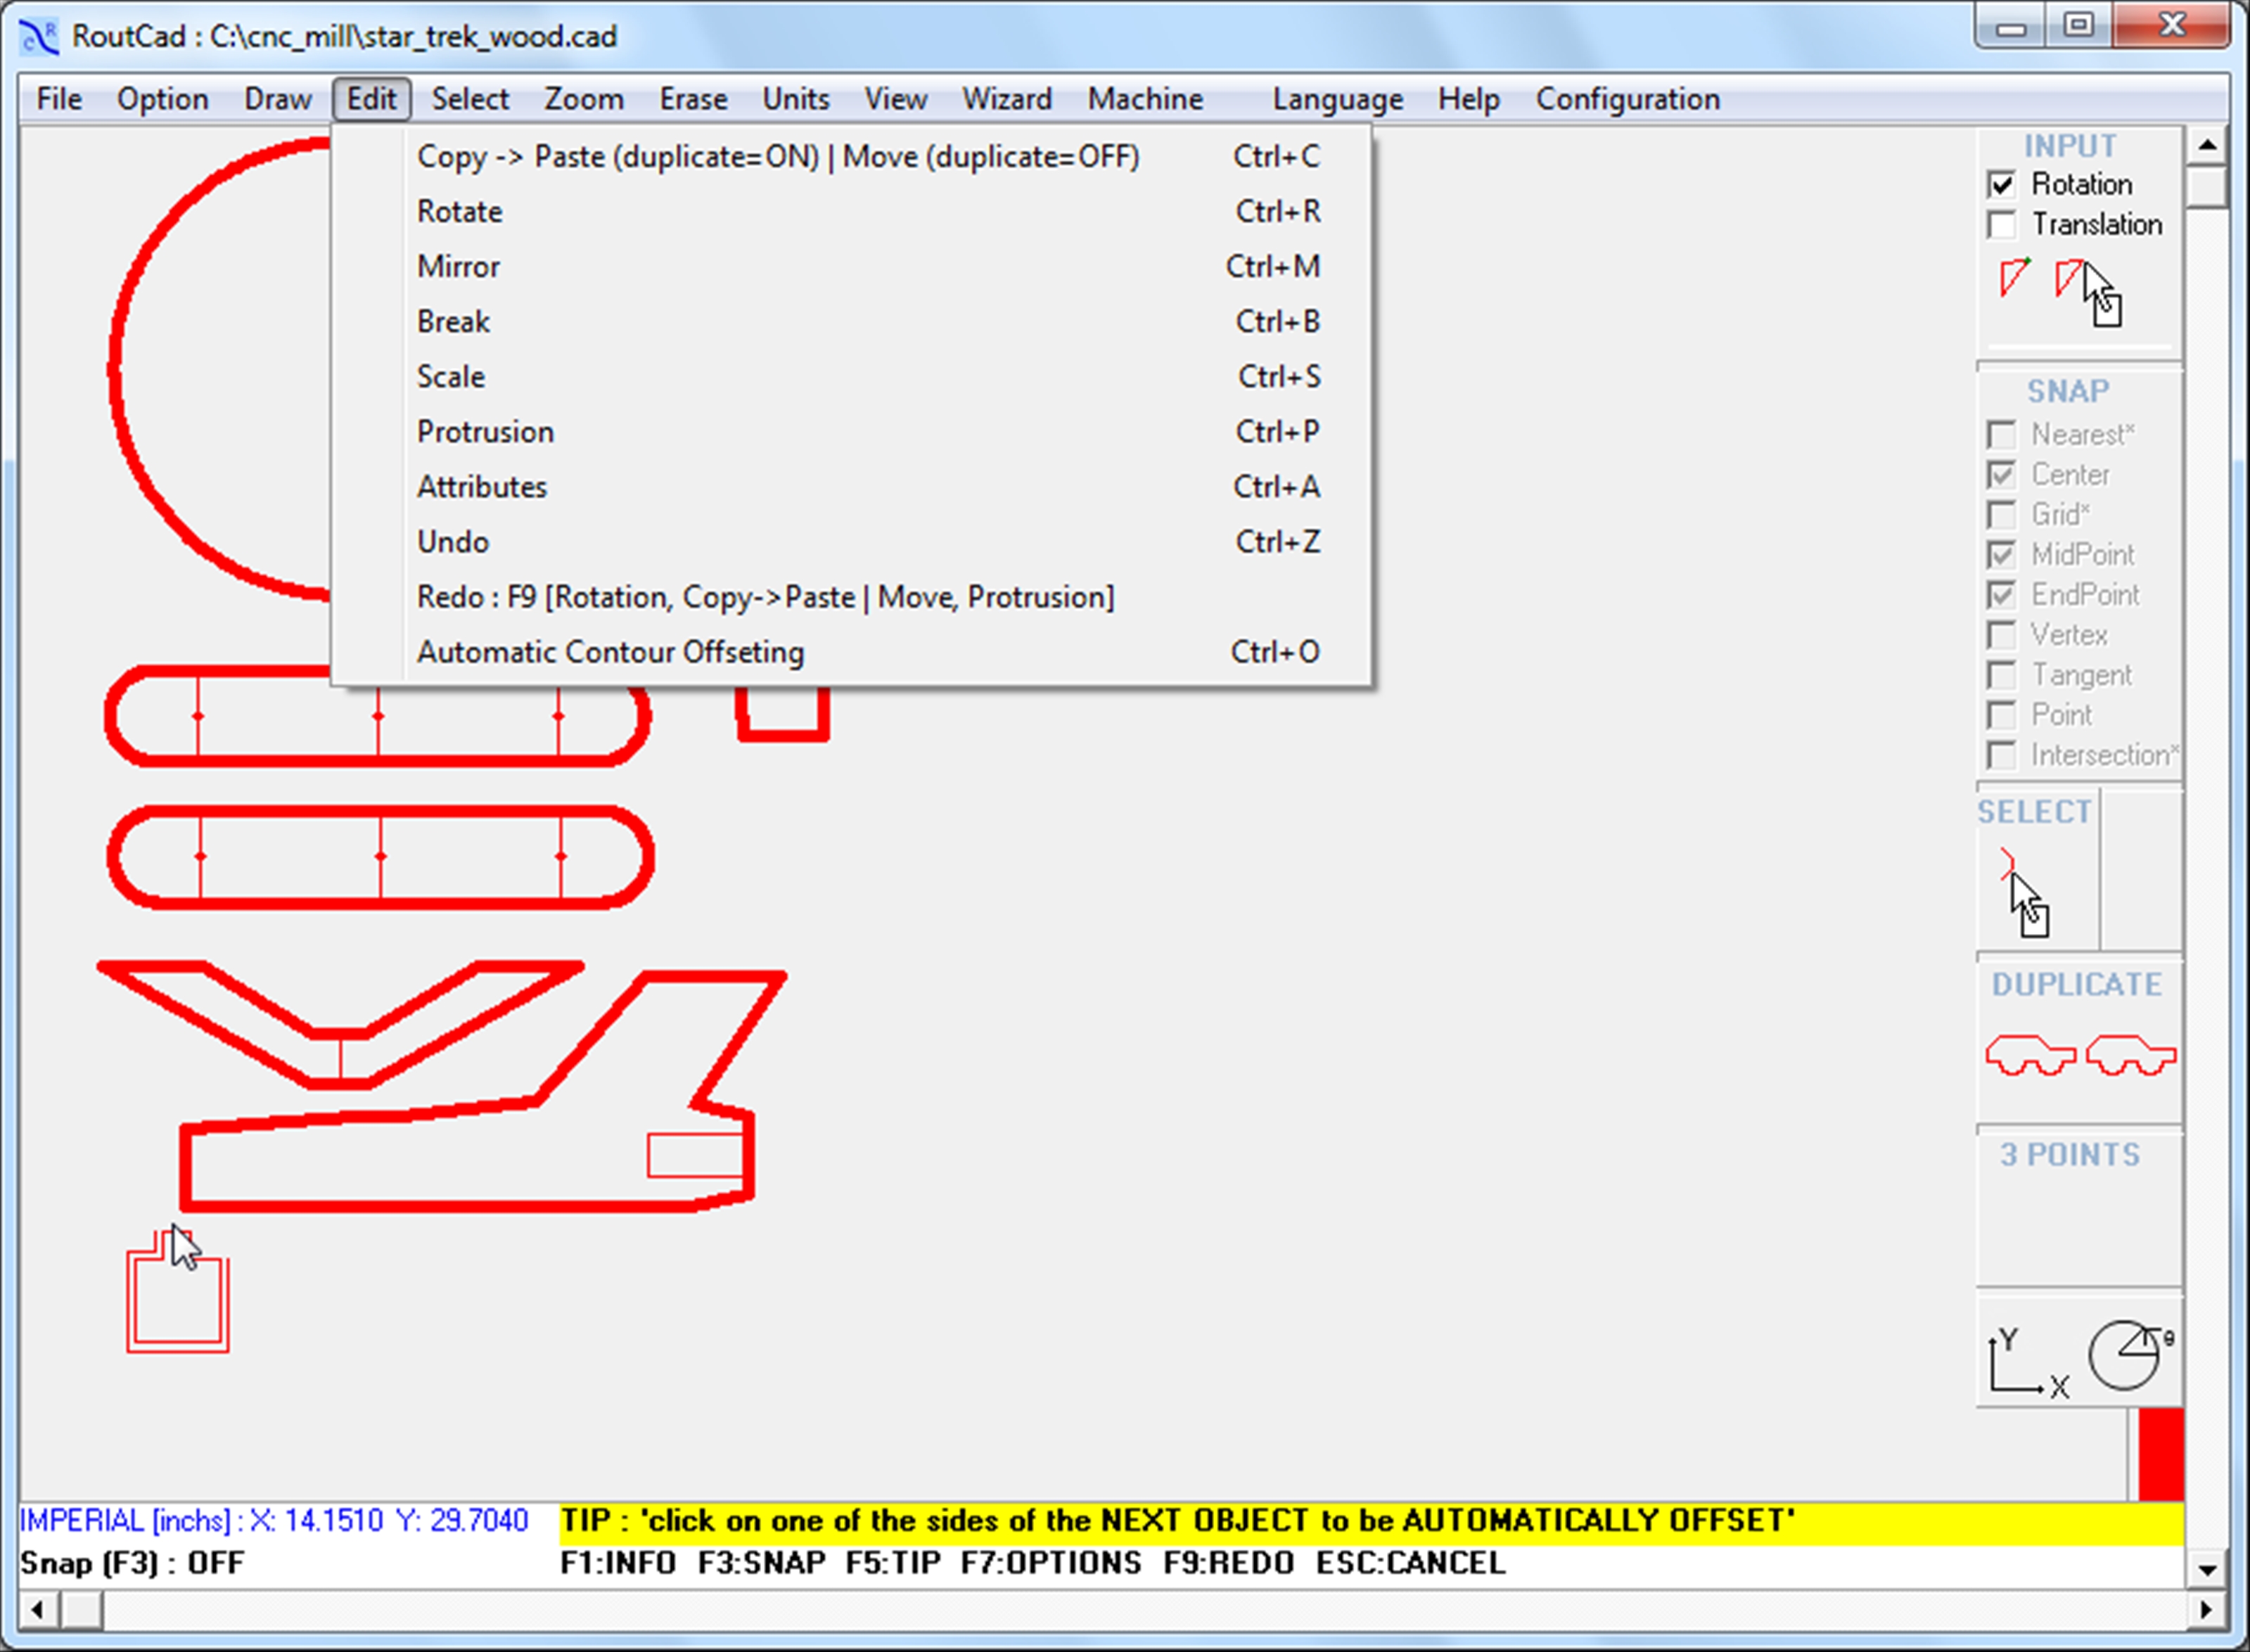The width and height of the screenshot is (2250, 1652).
Task: Enable the Translation checkbox
Action: [2002, 225]
